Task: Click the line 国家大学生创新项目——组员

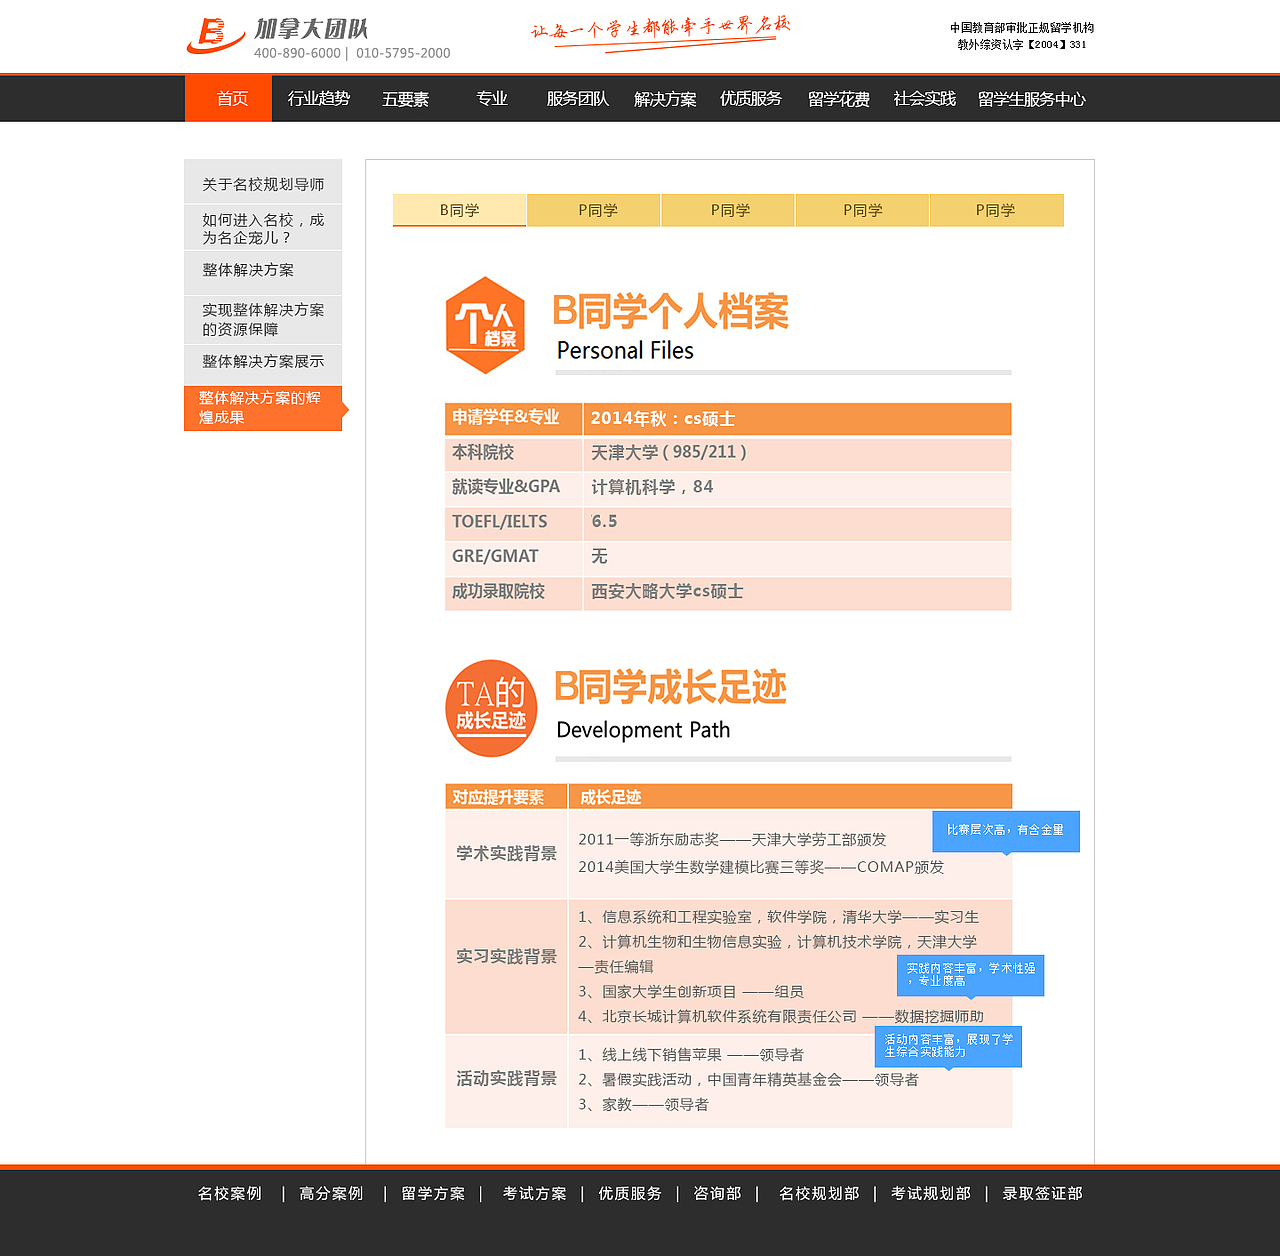Action: click(x=691, y=992)
